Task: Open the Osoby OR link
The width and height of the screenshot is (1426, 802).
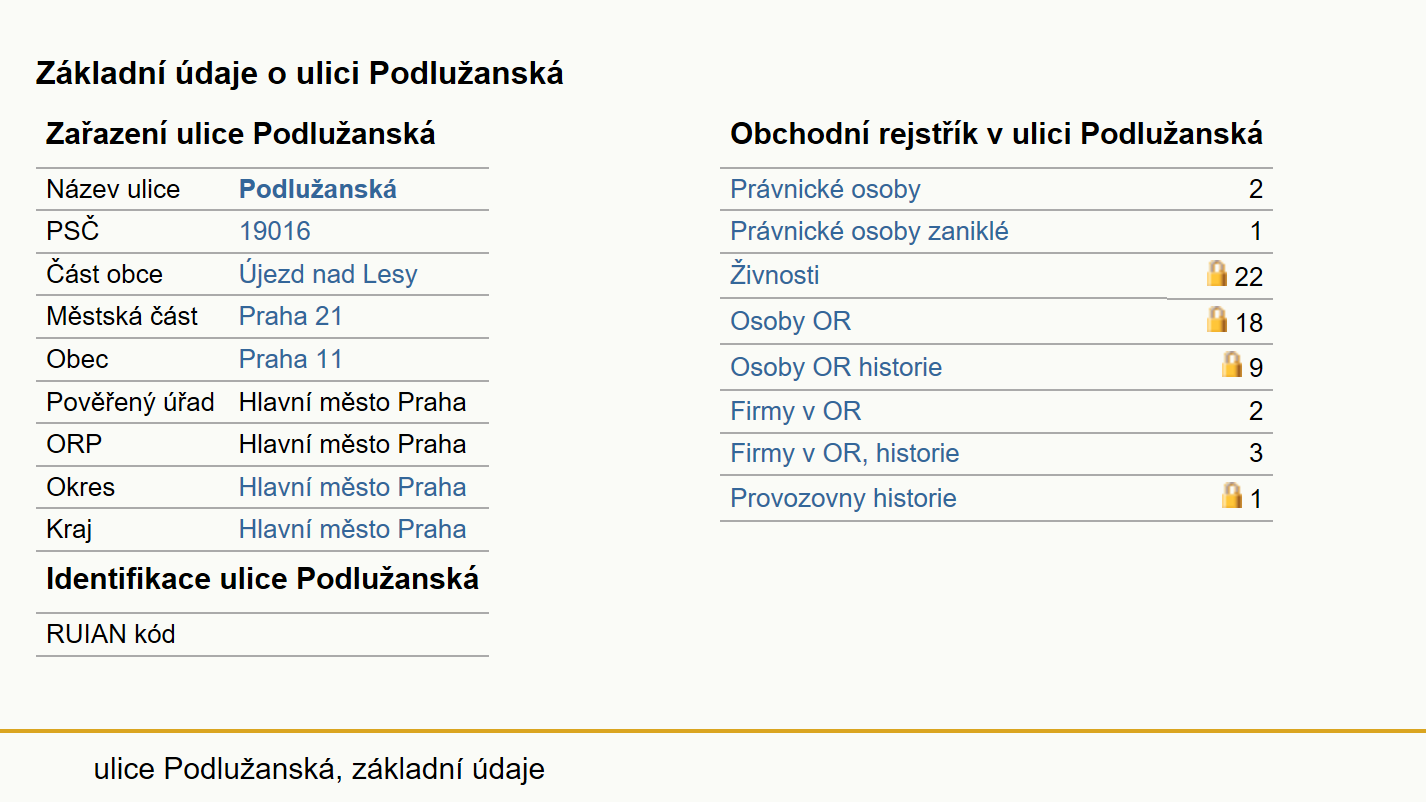Action: [791, 321]
